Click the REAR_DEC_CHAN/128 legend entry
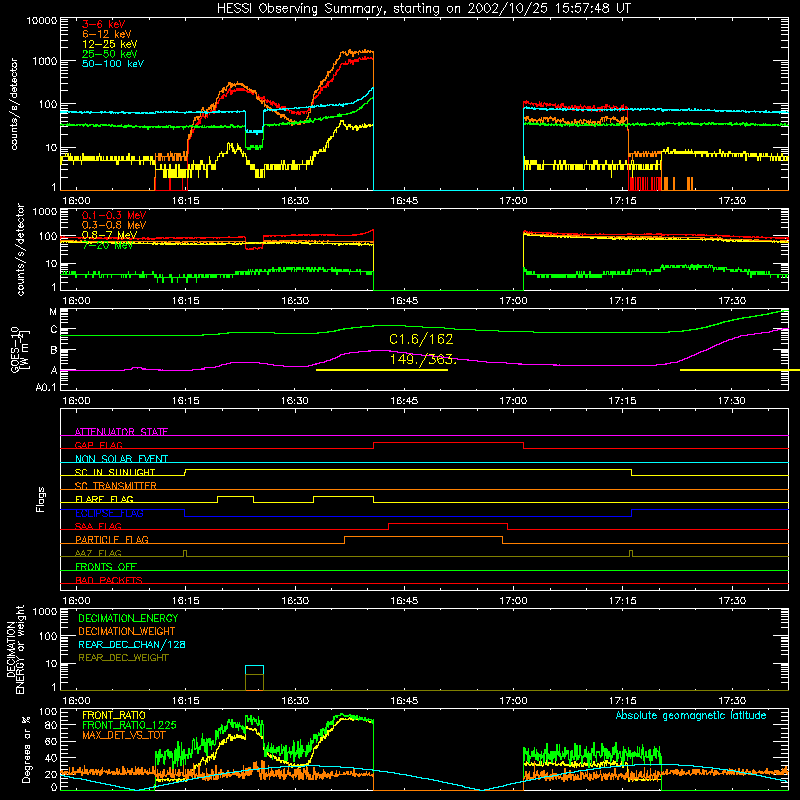 coord(132,644)
